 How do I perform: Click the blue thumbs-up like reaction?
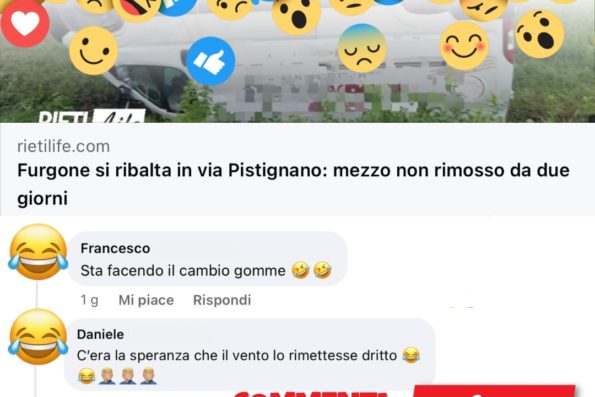coord(211,61)
